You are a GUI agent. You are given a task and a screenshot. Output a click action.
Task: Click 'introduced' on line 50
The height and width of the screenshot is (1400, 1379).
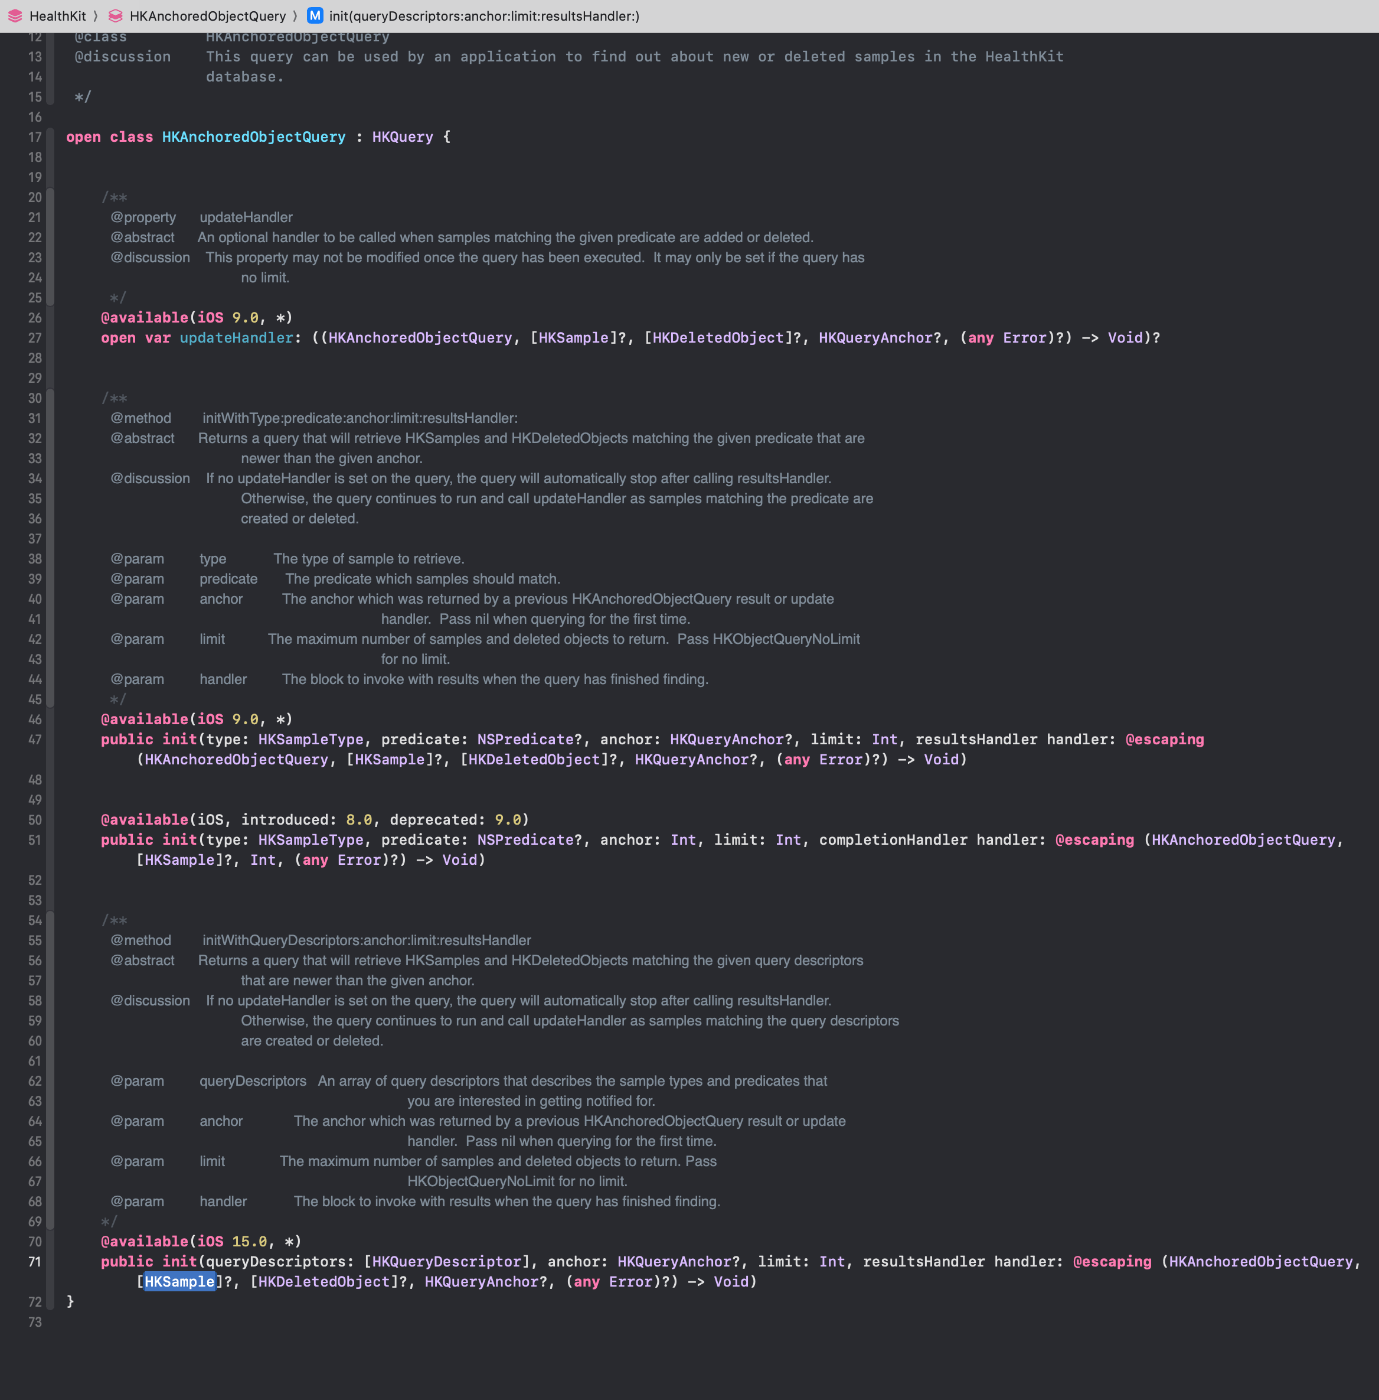click(285, 820)
